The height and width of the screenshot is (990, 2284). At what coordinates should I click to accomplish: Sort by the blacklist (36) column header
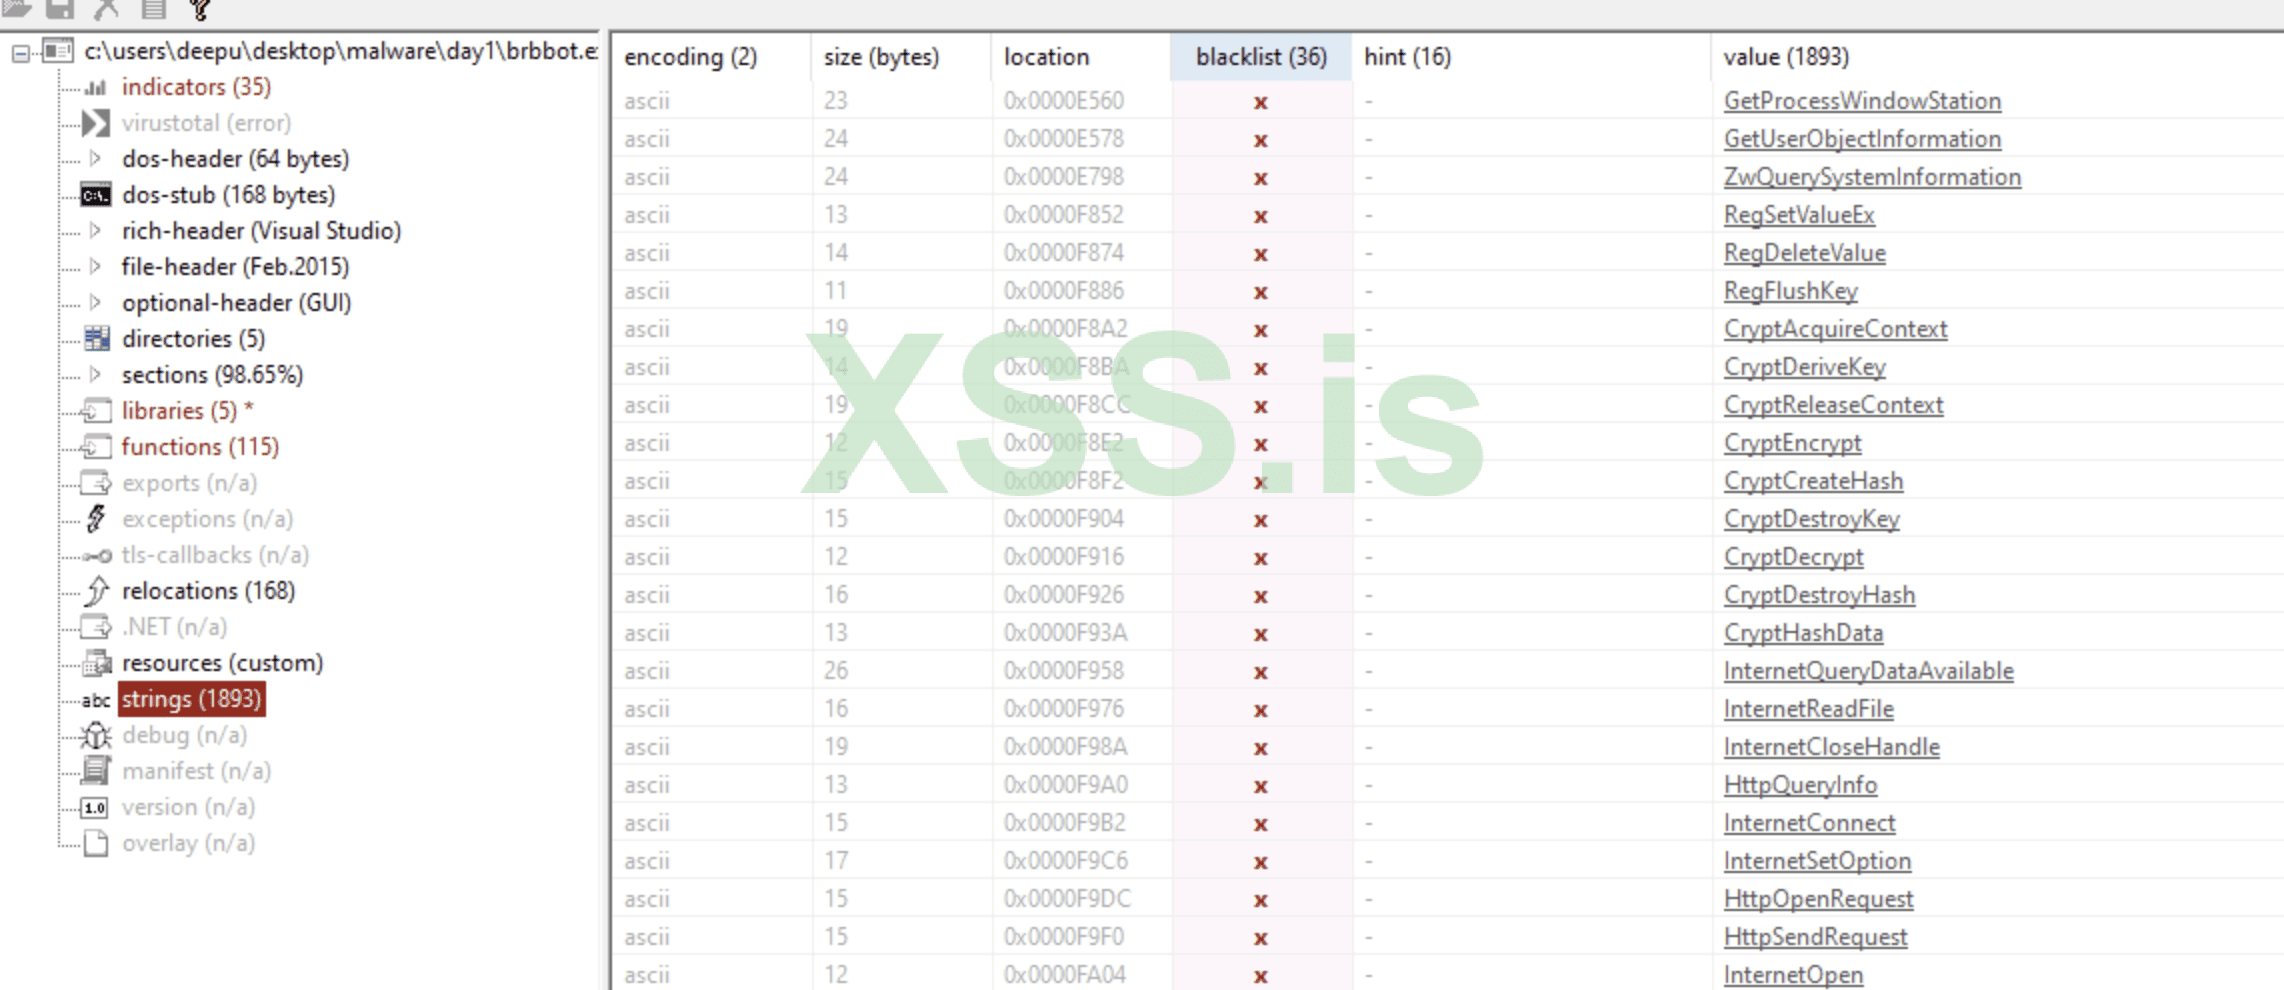(1261, 57)
